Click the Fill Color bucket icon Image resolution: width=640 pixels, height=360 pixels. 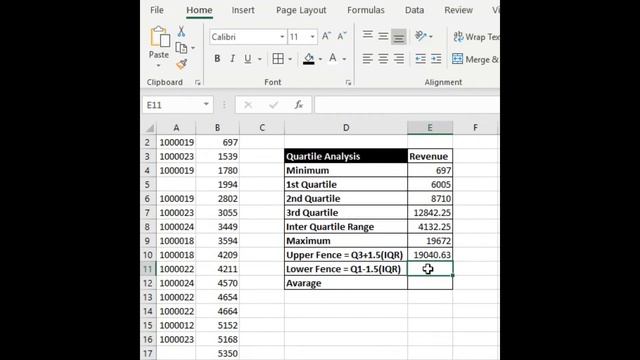click(309, 59)
